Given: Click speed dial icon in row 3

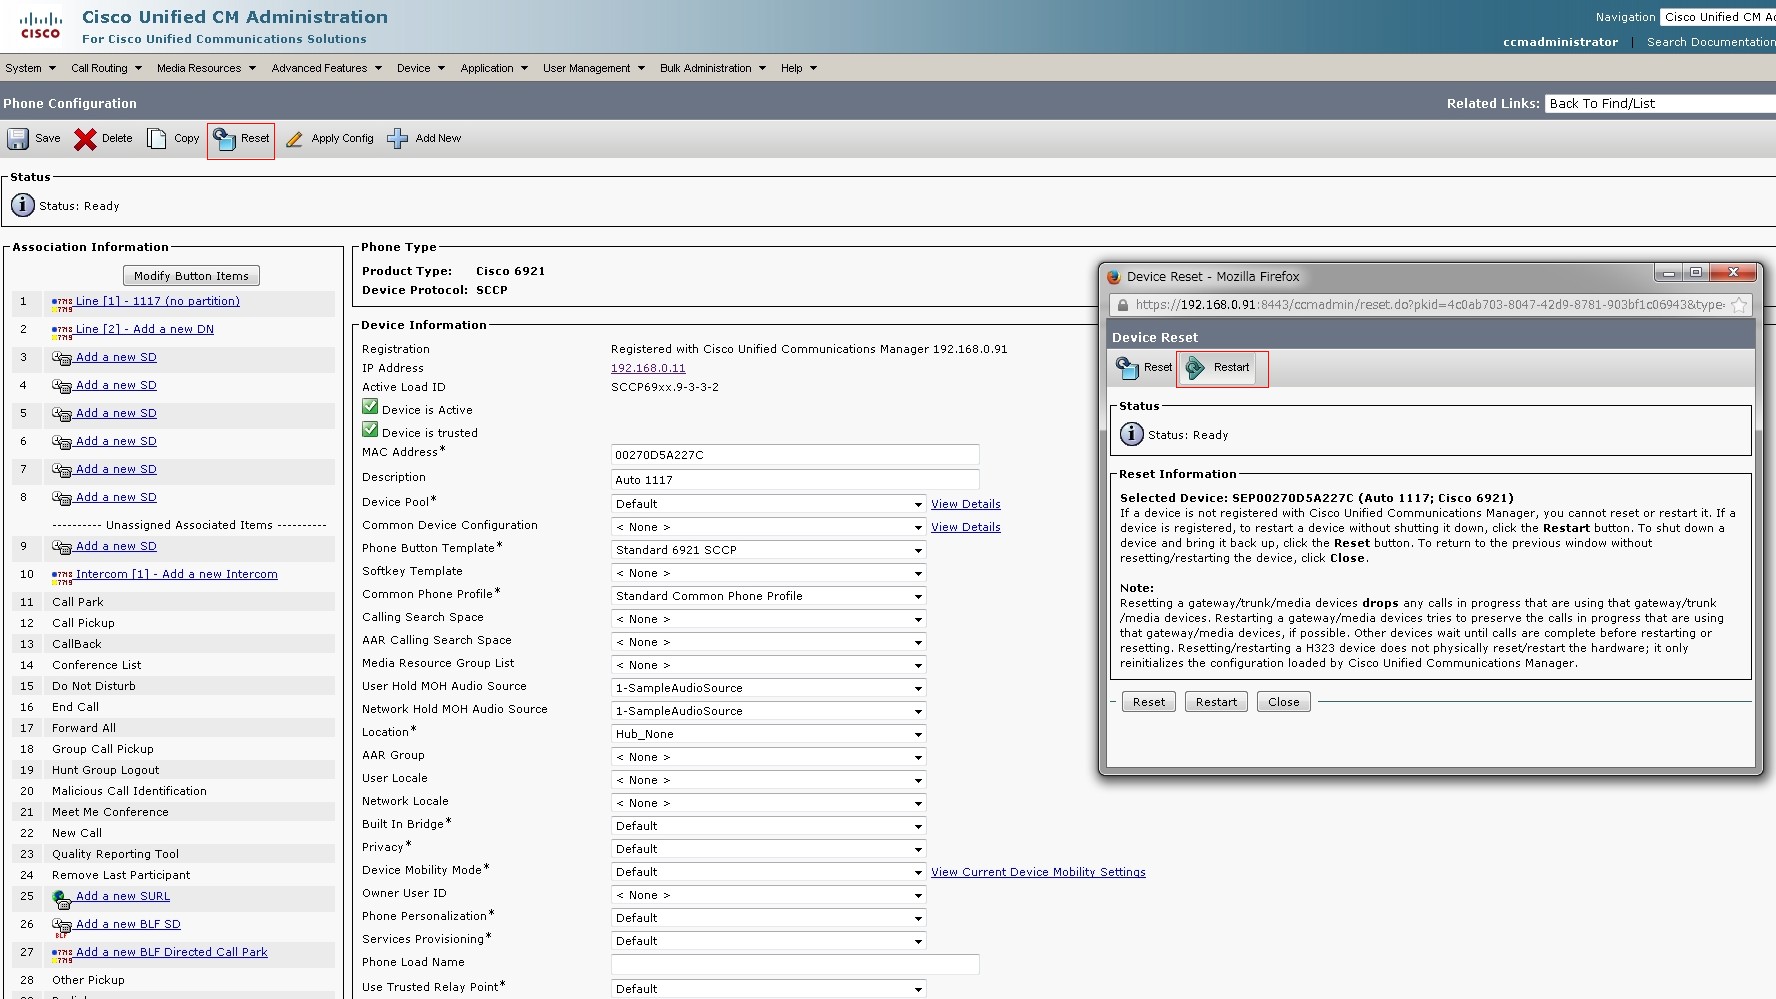Looking at the screenshot, I should [x=62, y=358].
